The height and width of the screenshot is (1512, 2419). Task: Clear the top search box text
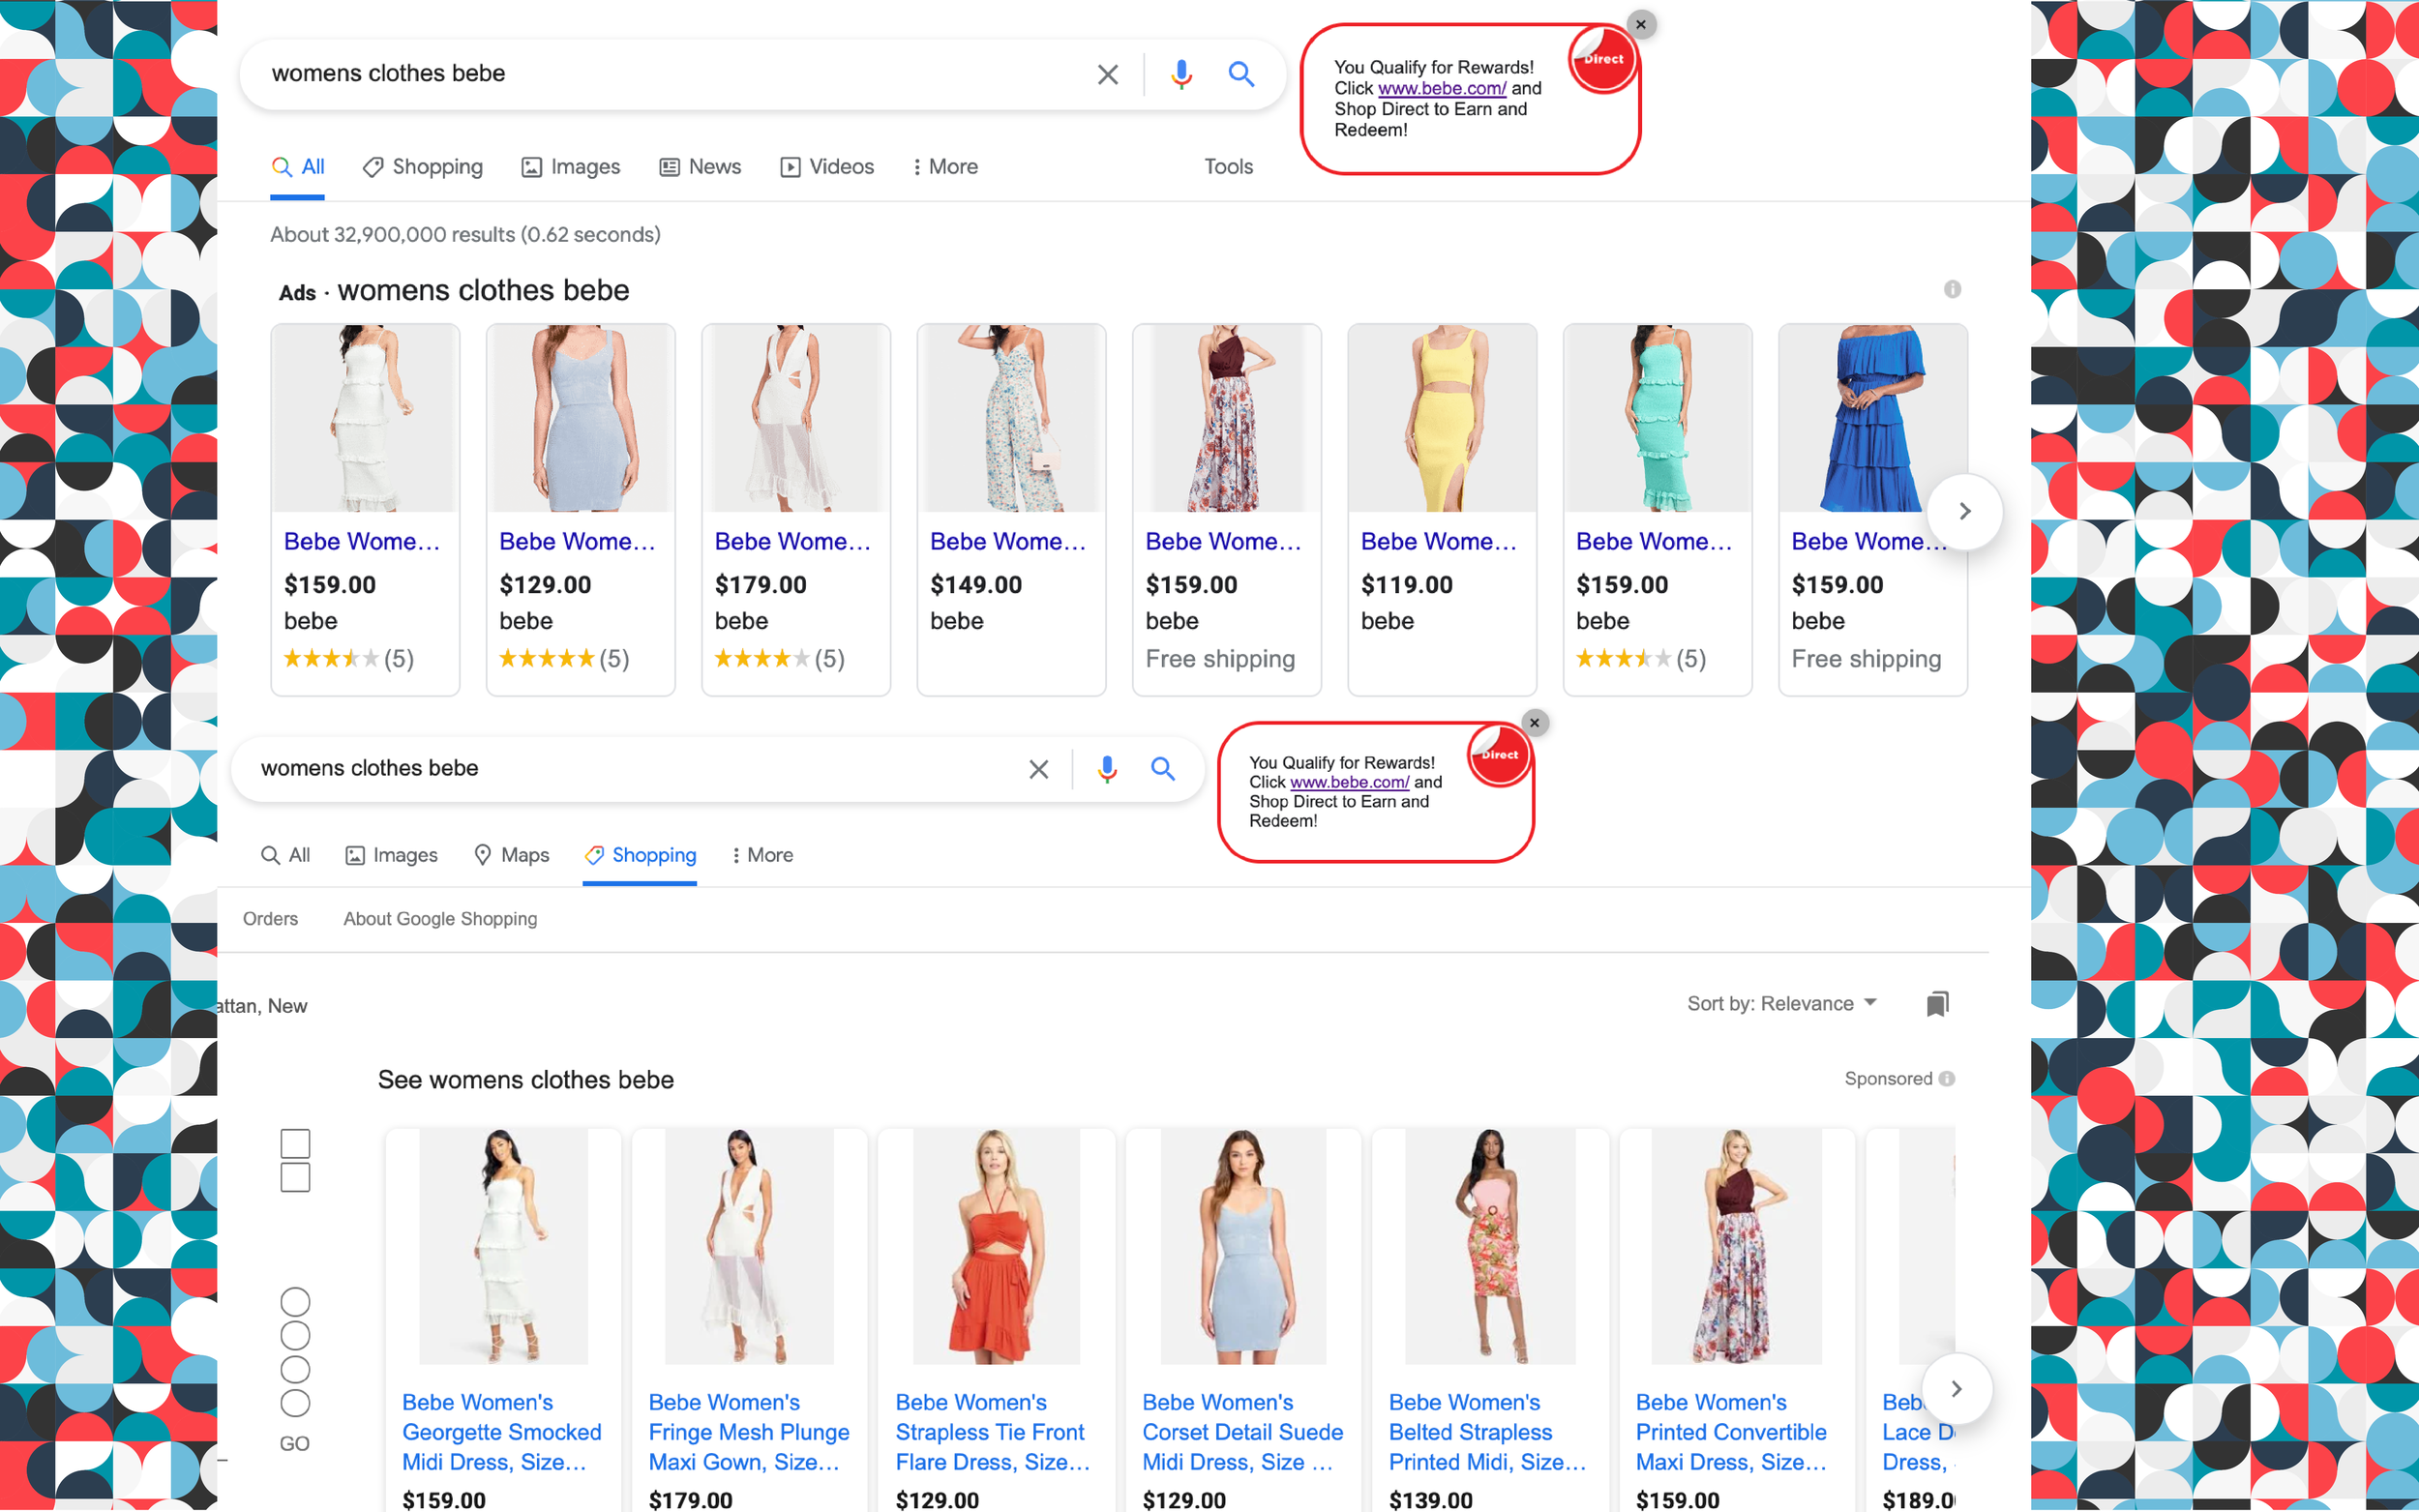pyautogui.click(x=1107, y=74)
